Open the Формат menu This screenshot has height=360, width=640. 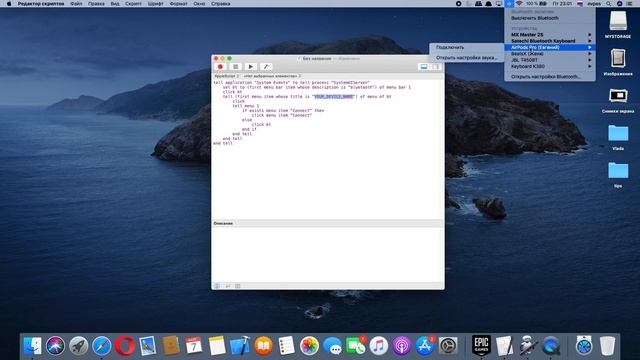pos(178,4)
